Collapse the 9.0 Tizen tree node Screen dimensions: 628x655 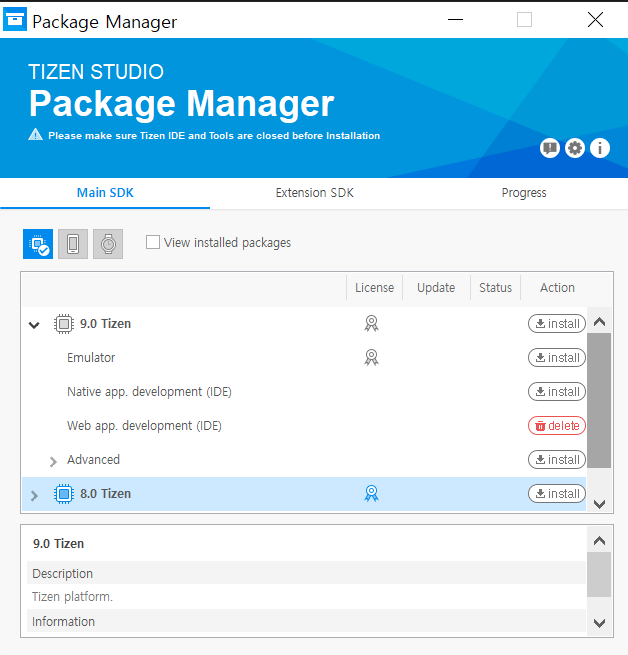pyautogui.click(x=34, y=325)
